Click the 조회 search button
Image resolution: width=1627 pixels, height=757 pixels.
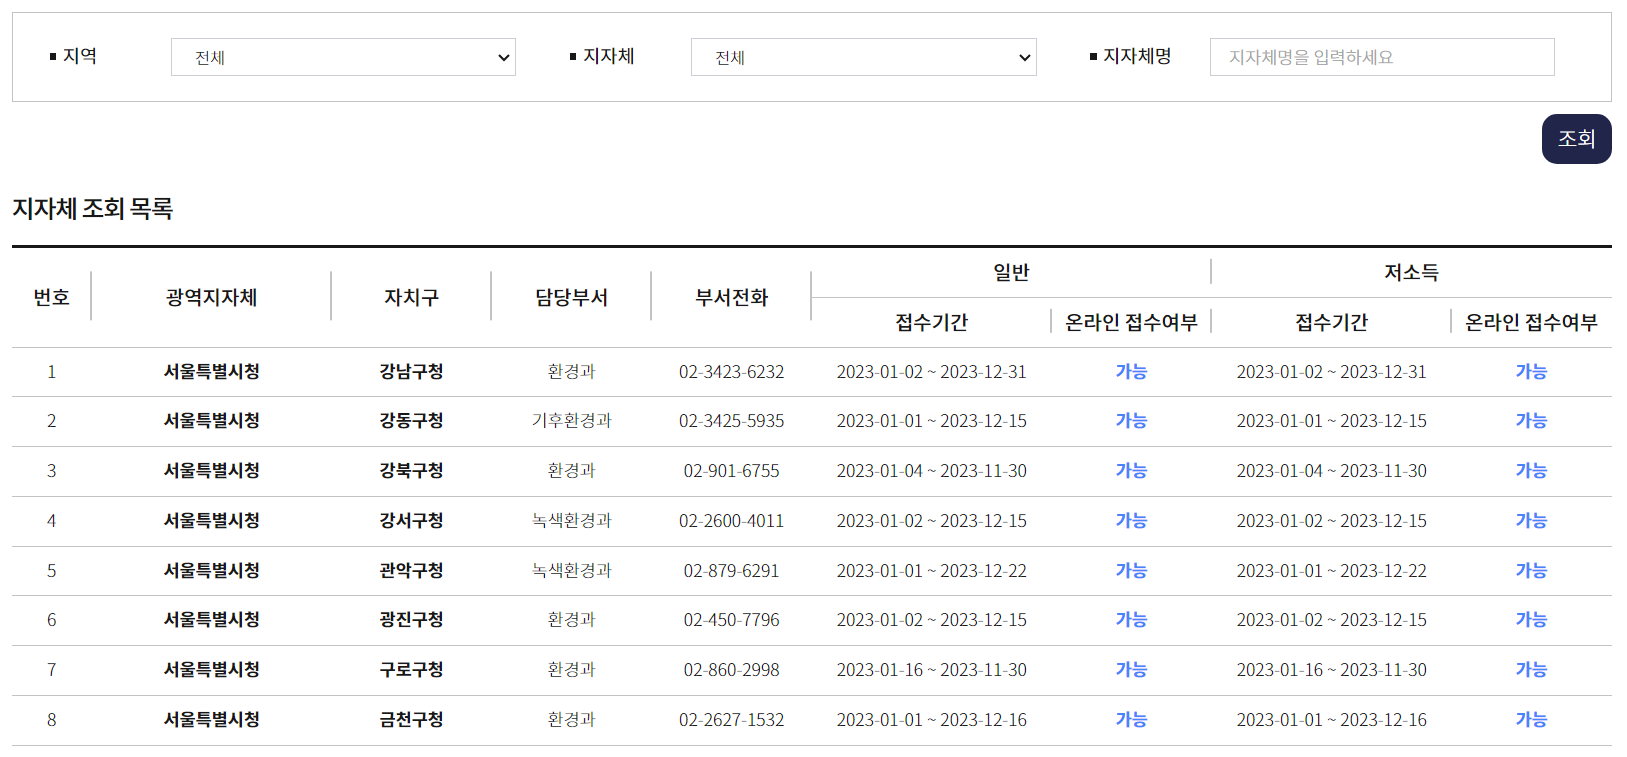[x=1576, y=139]
